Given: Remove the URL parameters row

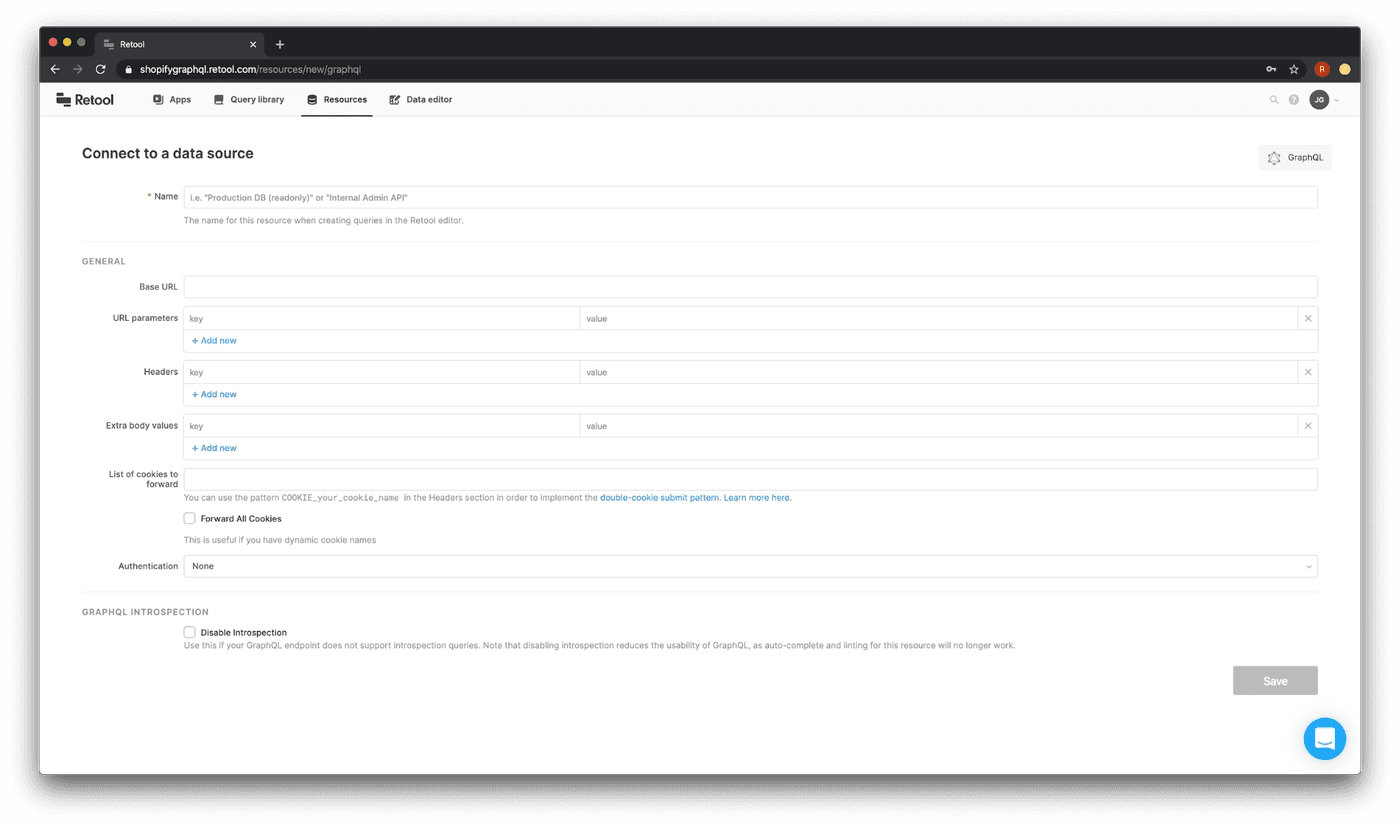Looking at the screenshot, I should pyautogui.click(x=1307, y=318).
